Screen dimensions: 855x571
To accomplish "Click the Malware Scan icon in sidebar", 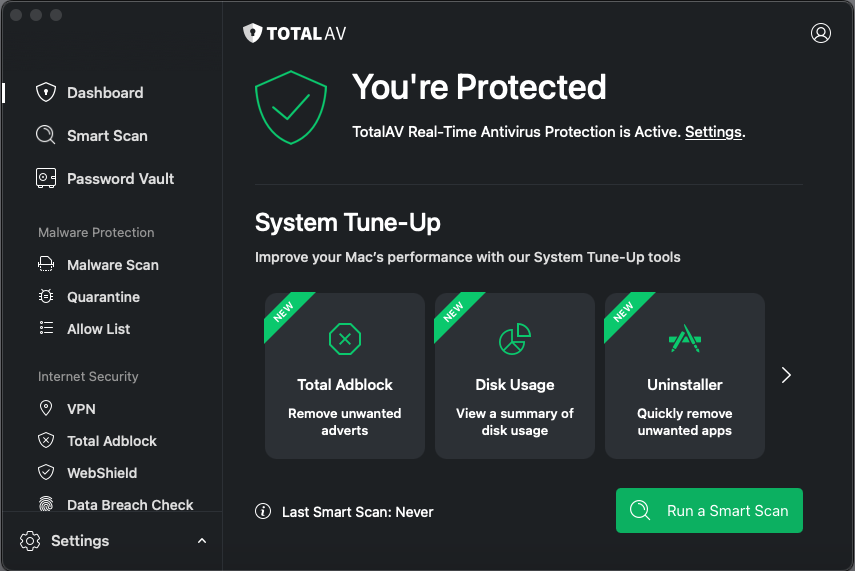I will coord(46,265).
